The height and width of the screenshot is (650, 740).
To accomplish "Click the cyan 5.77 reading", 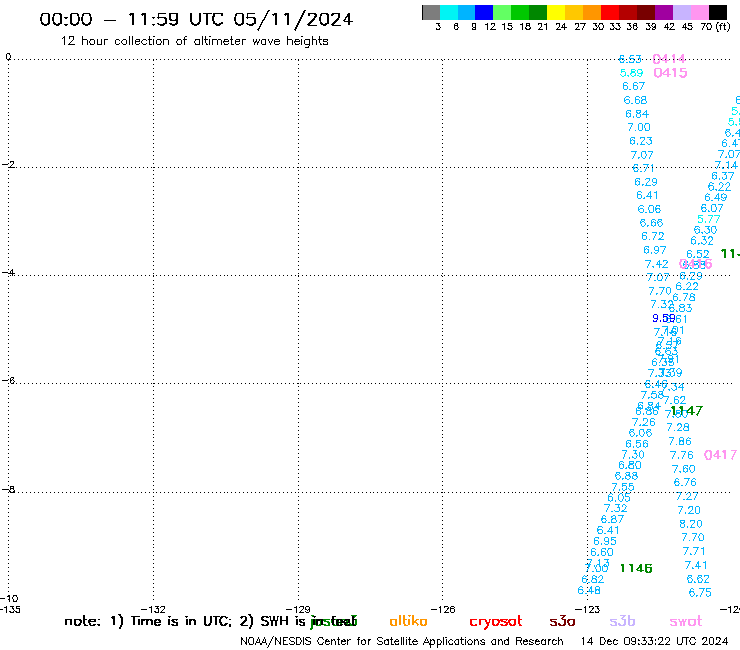I will (x=709, y=219).
